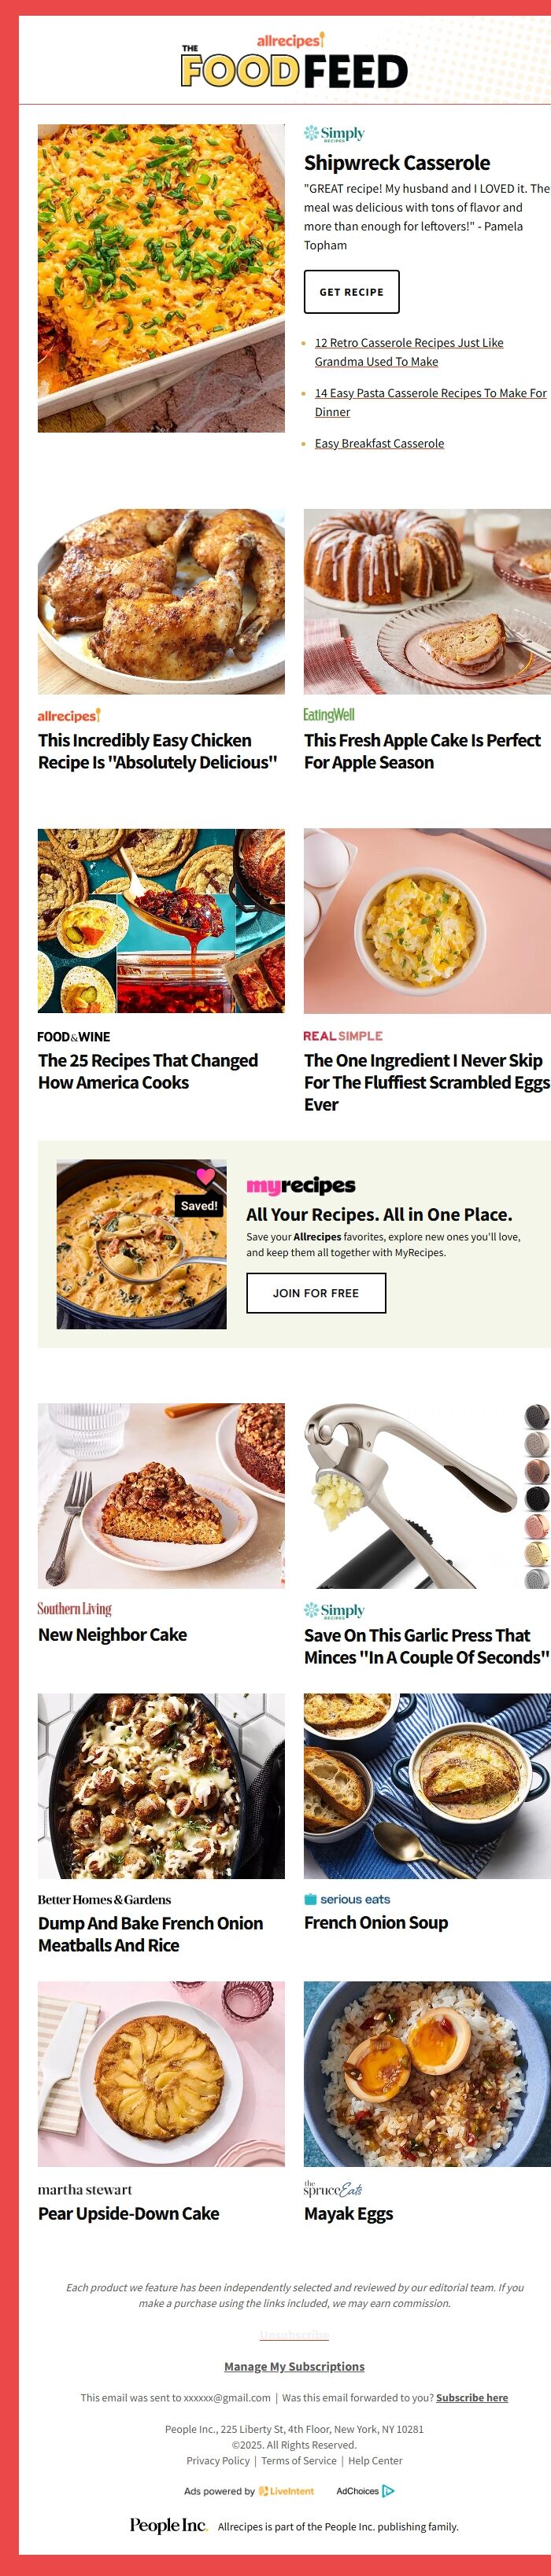Click the EatingWell logo above apple cake
The height and width of the screenshot is (2576, 551).
tap(329, 715)
